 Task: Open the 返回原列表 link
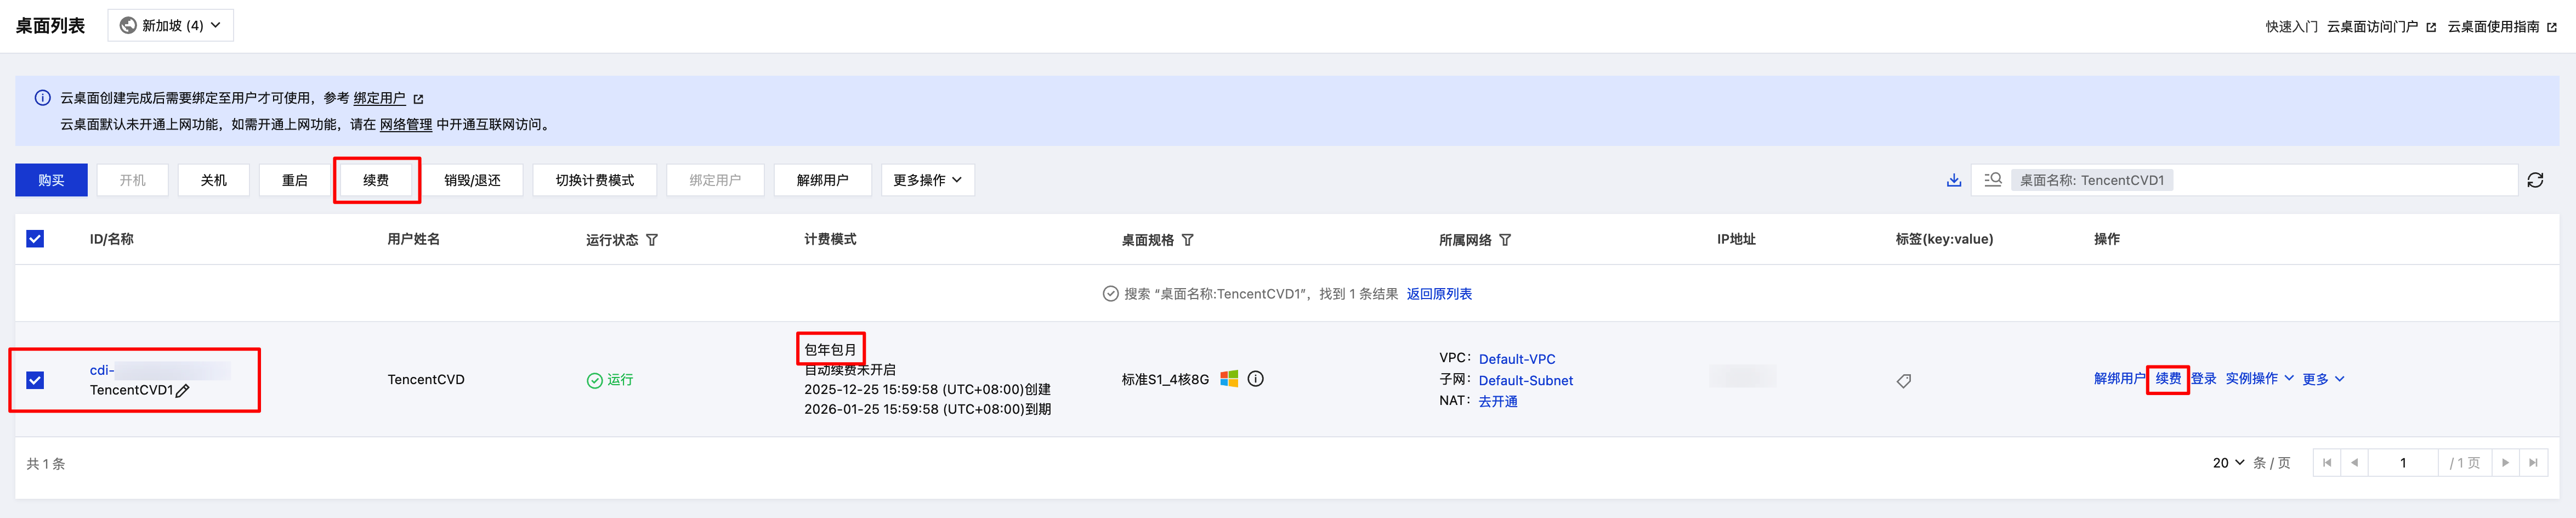tap(1439, 294)
